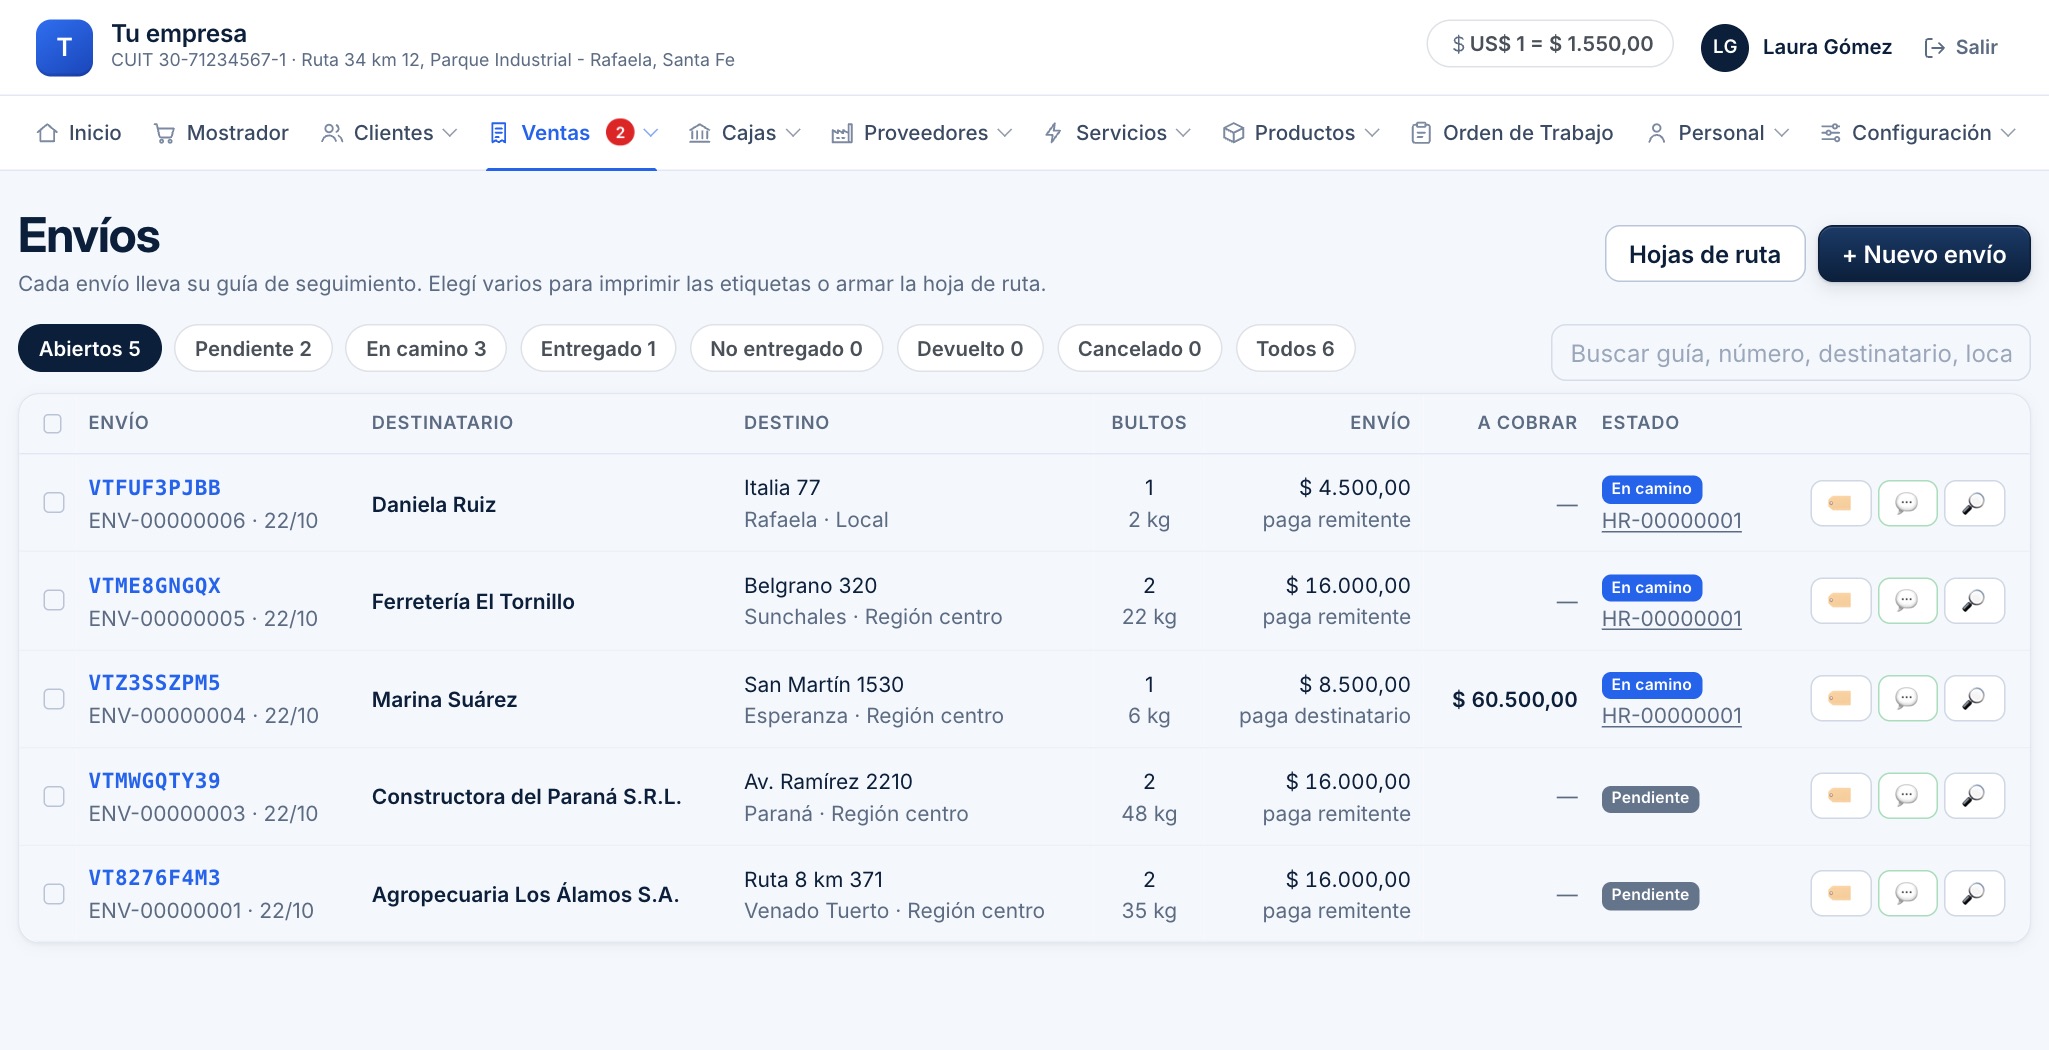Check the box for shipment VTME8GNGQX
Image resolution: width=2049 pixels, height=1050 pixels.
point(54,600)
